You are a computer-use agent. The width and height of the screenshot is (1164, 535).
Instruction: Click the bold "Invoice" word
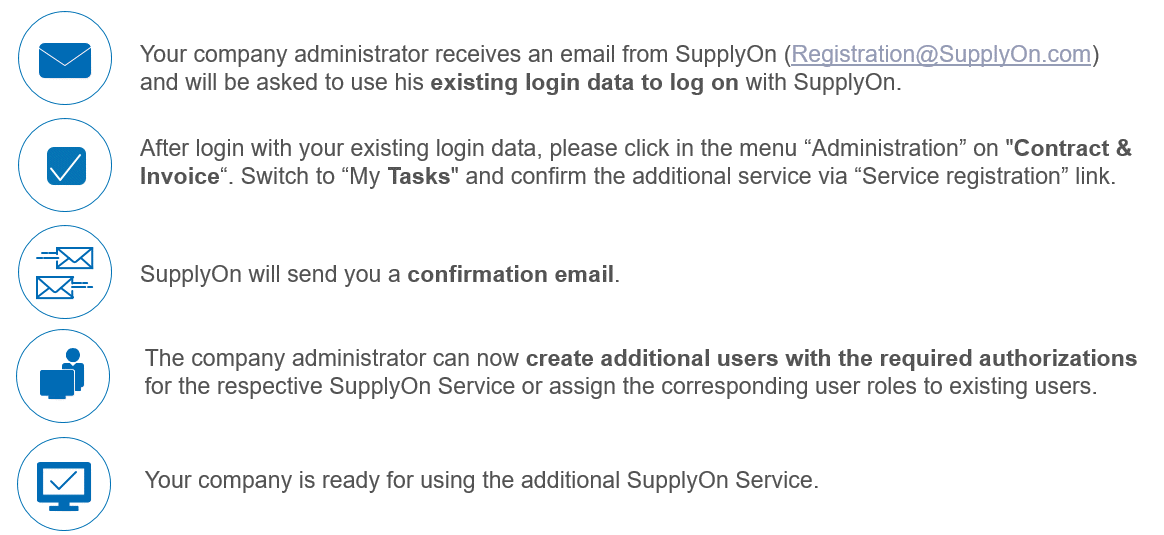tap(180, 177)
